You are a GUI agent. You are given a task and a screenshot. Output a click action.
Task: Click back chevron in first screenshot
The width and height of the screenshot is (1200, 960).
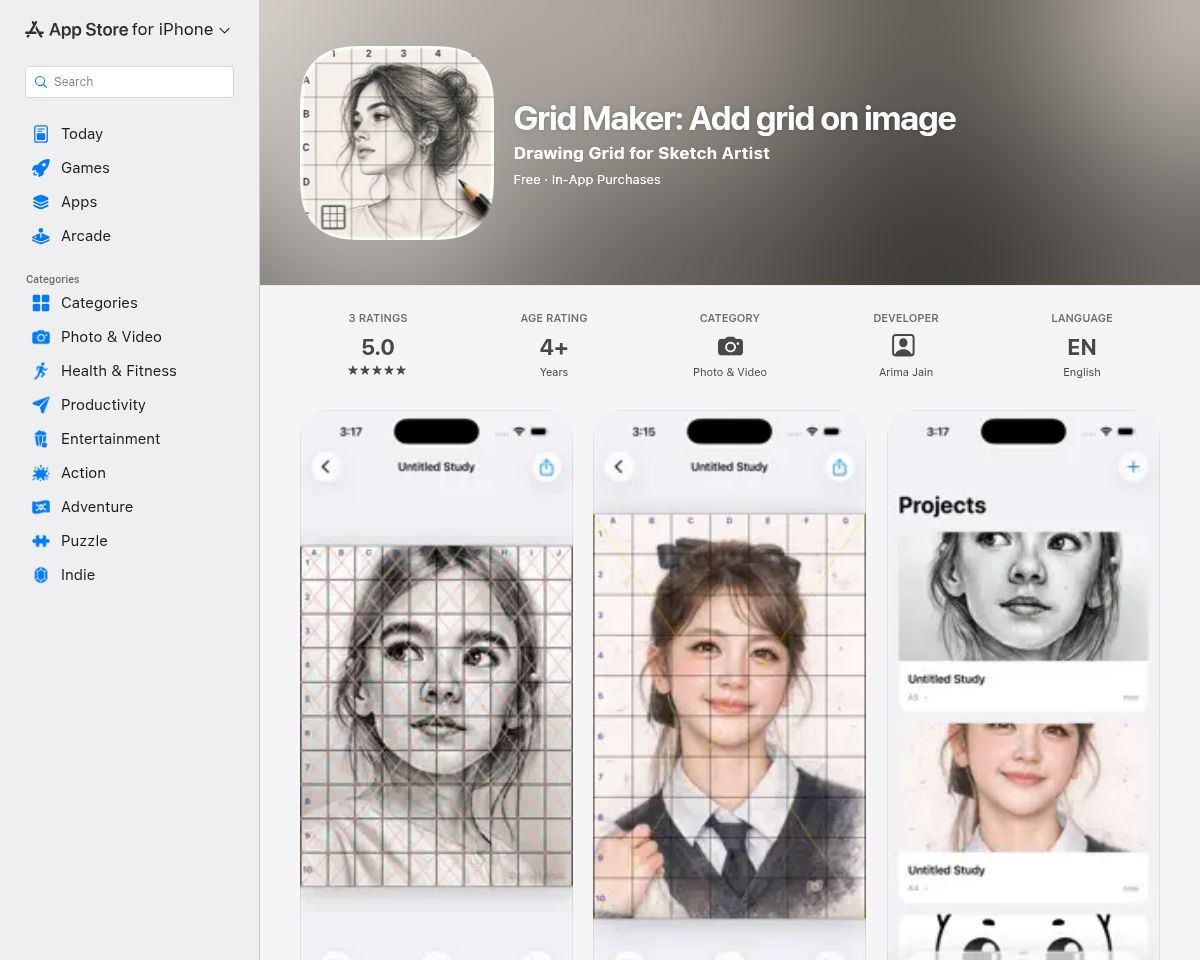click(326, 467)
